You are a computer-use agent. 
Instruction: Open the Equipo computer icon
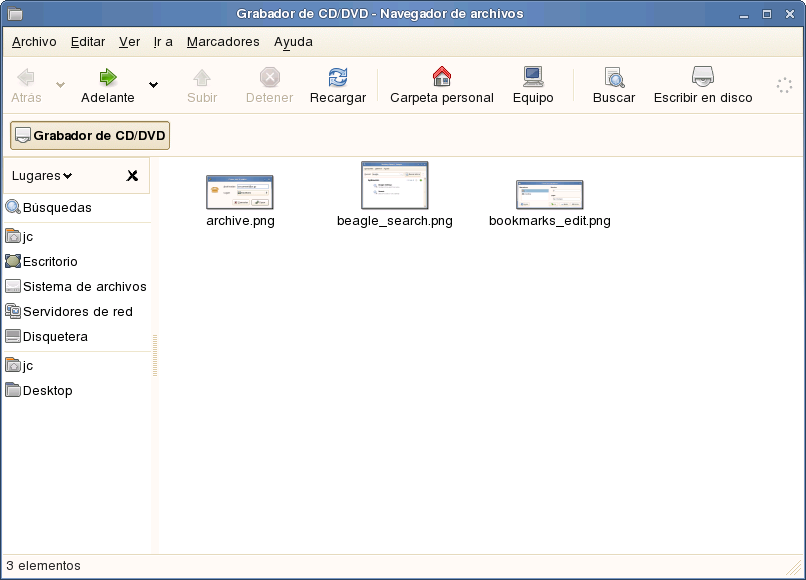[533, 77]
